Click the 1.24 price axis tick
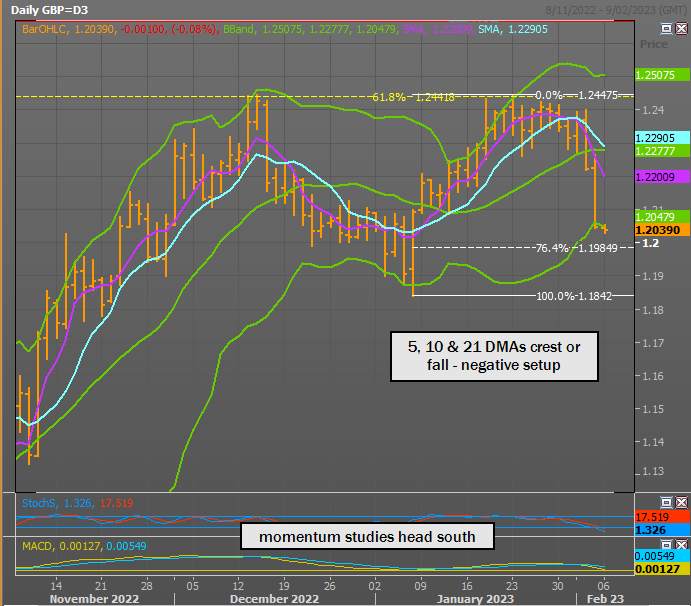 tap(653, 110)
